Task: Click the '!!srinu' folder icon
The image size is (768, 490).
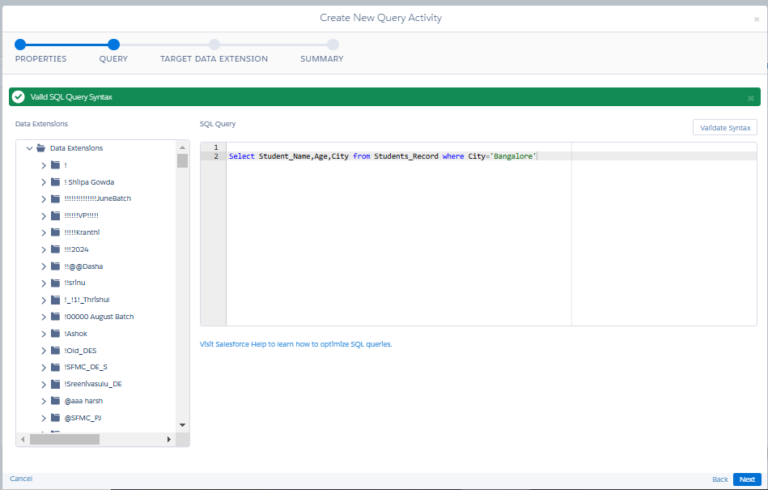Action: [x=55, y=282]
